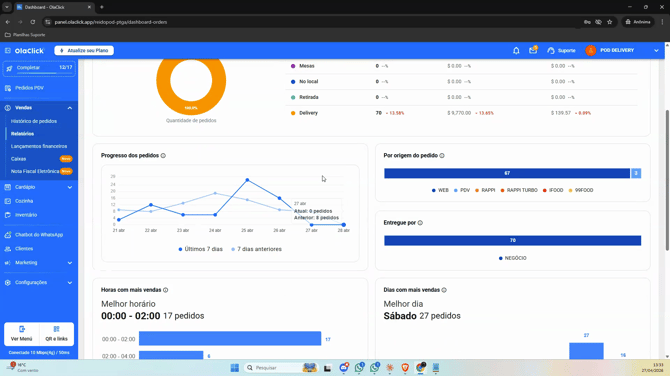Screen dimensions: 670x376
Task: Open the notifications bell icon
Action: [x=516, y=50]
